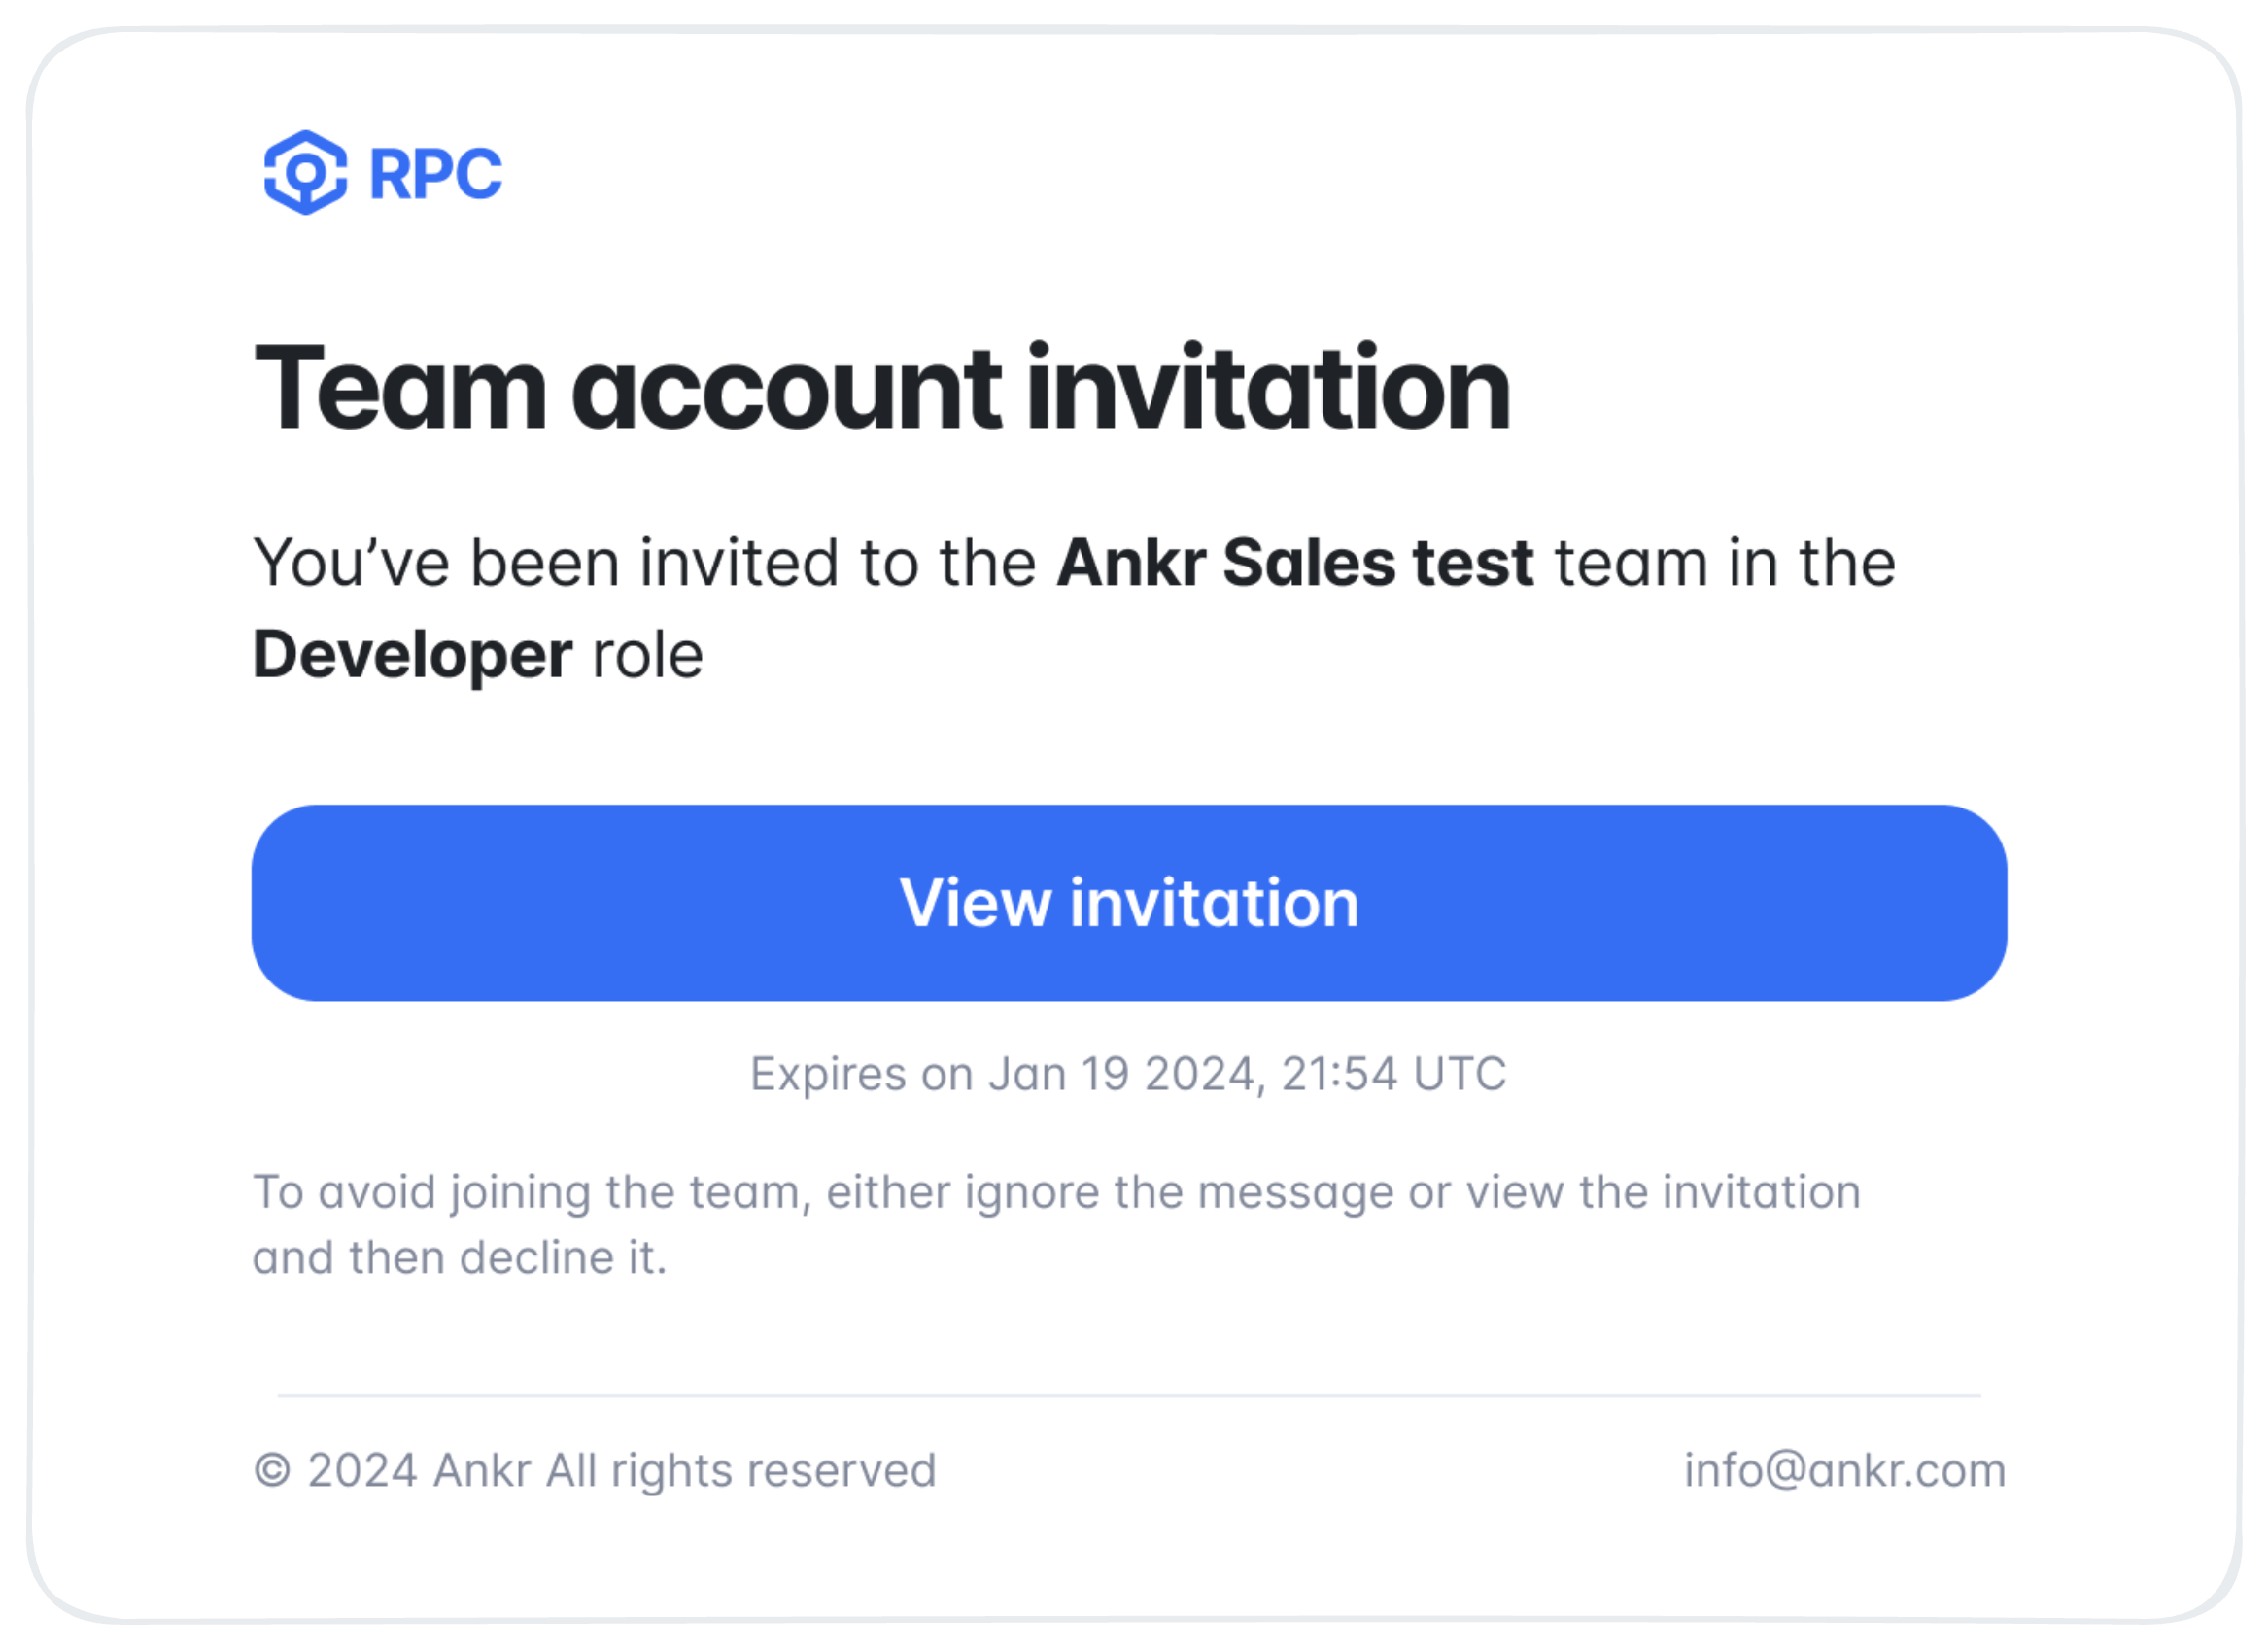This screenshot has width=2268, height=1650.
Task: Click the and then decline it text
Action: coord(460,1259)
